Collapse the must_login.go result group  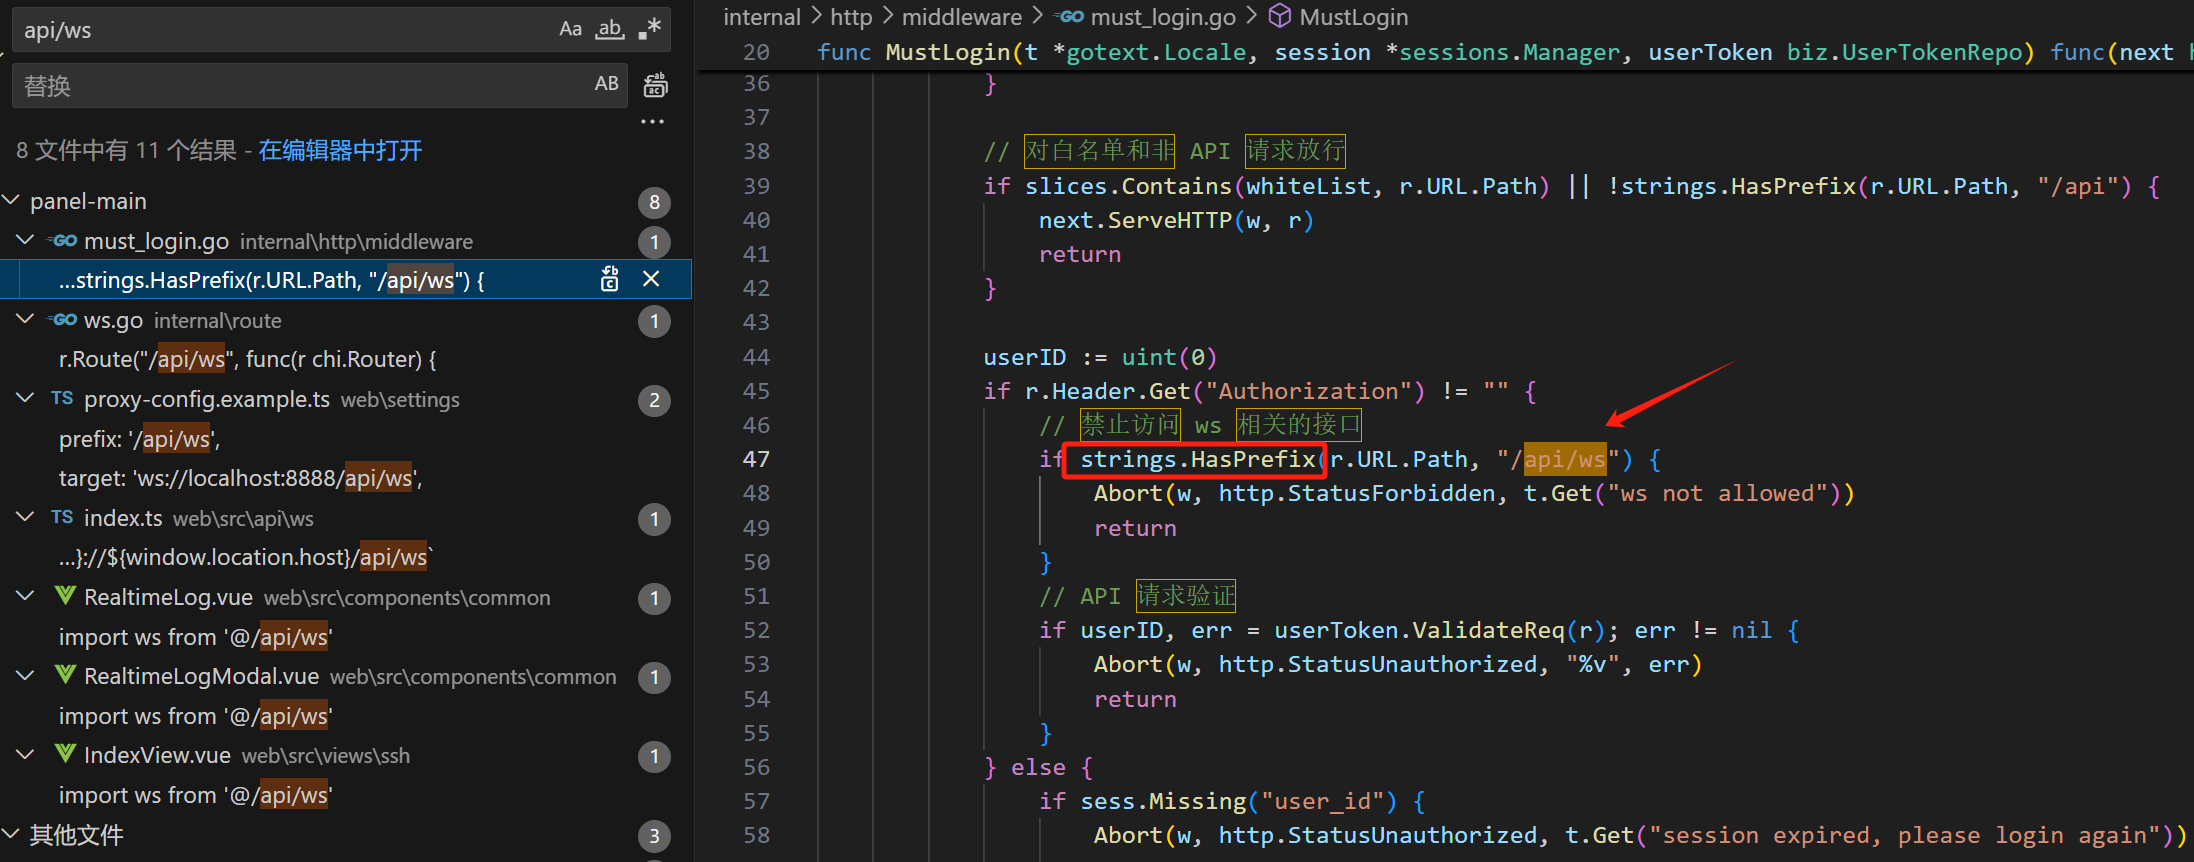pos(26,241)
